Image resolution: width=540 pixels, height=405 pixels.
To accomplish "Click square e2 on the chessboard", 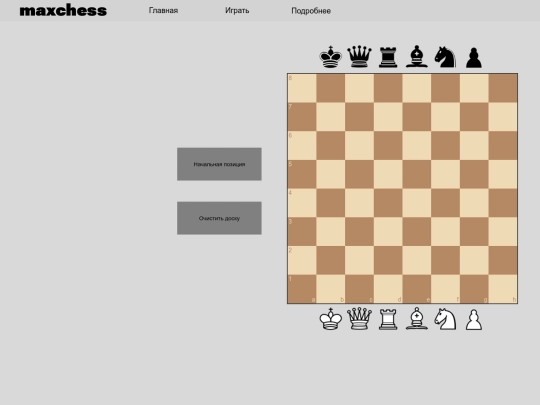I will click(x=417, y=260).
